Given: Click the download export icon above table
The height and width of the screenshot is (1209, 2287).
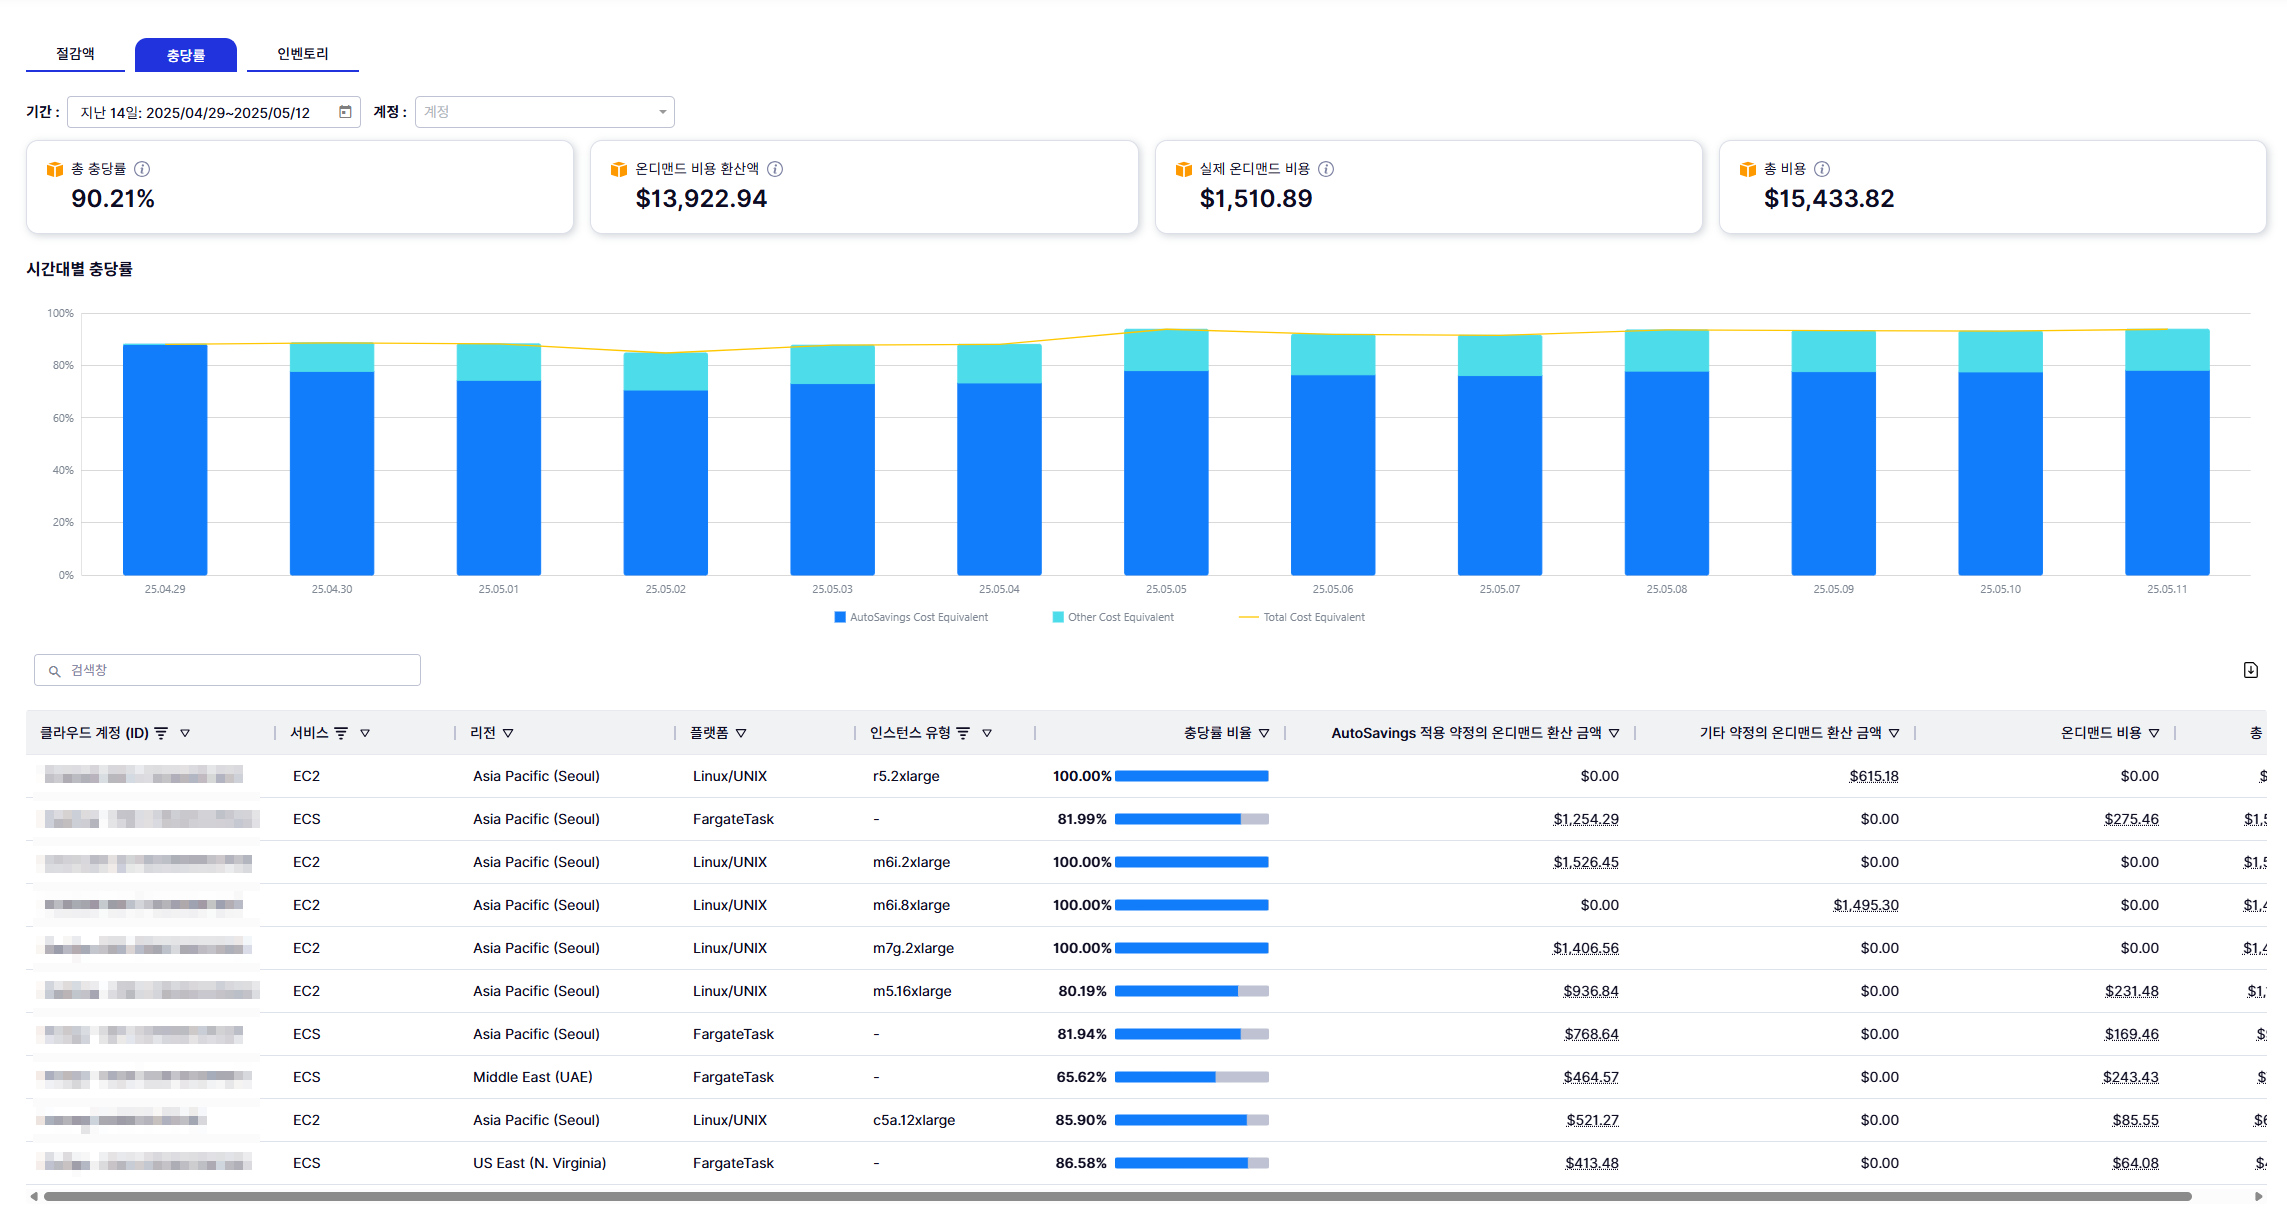Looking at the screenshot, I should pyautogui.click(x=2250, y=670).
